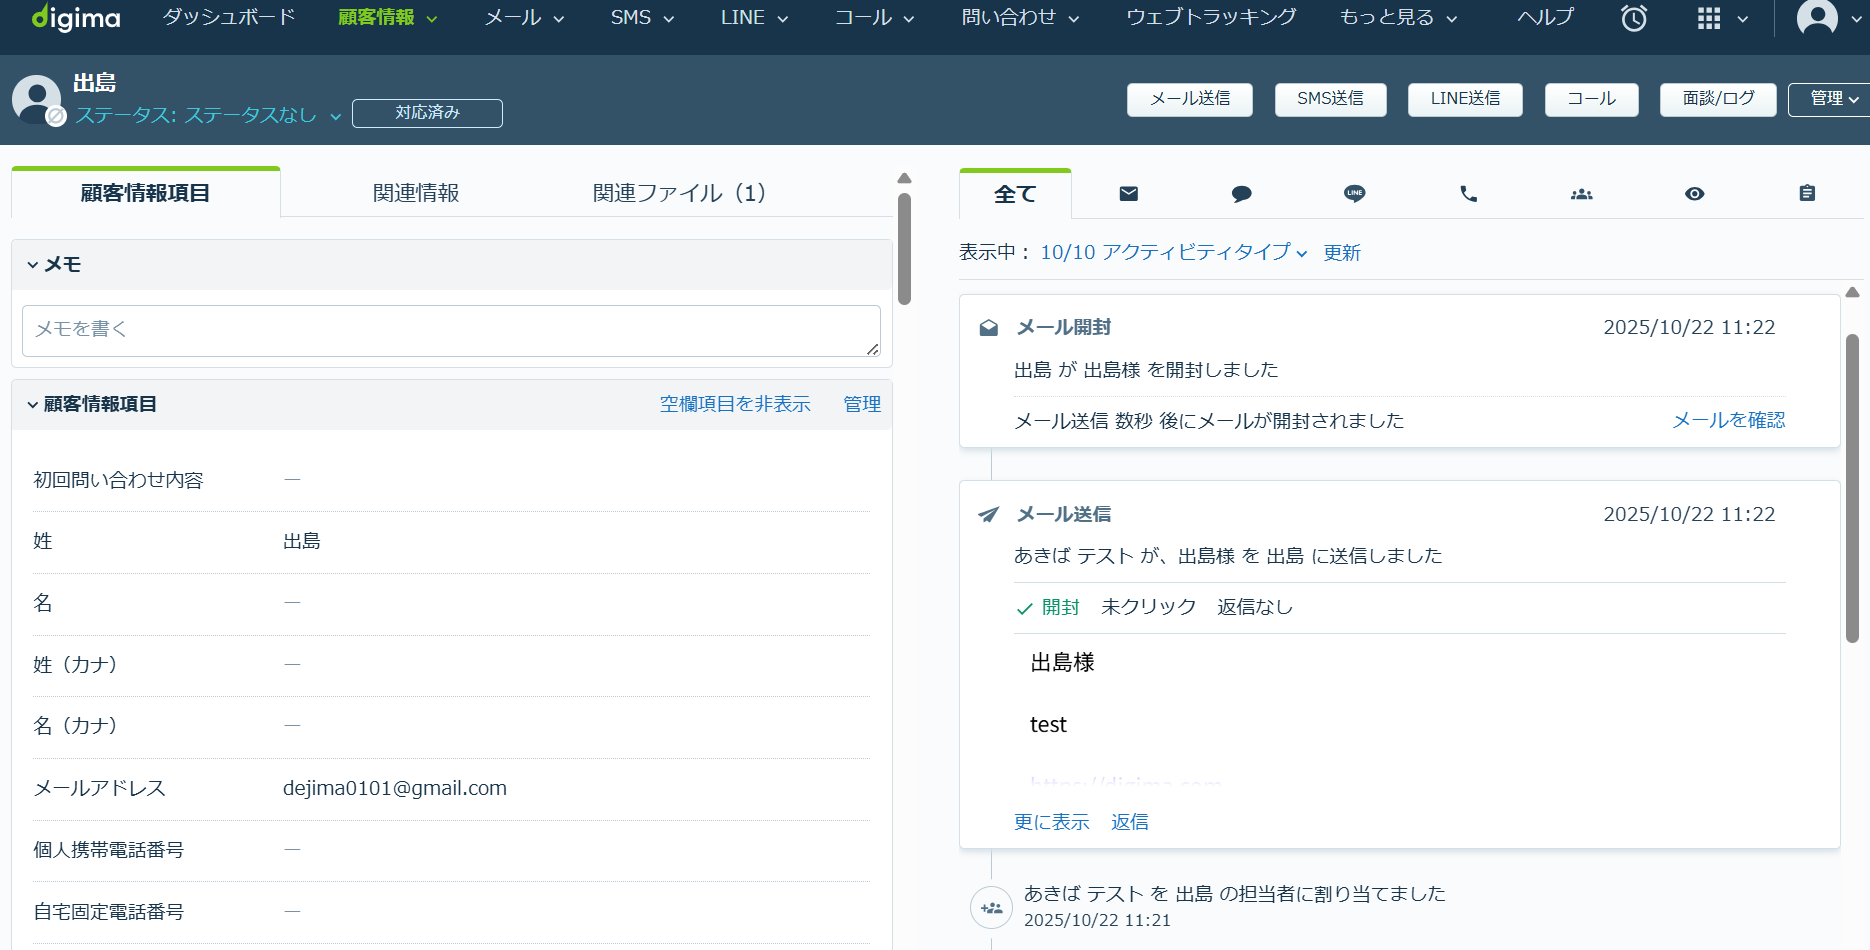The width and height of the screenshot is (1870, 950).
Task: Open the 顧客情報 menu
Action: point(387,18)
